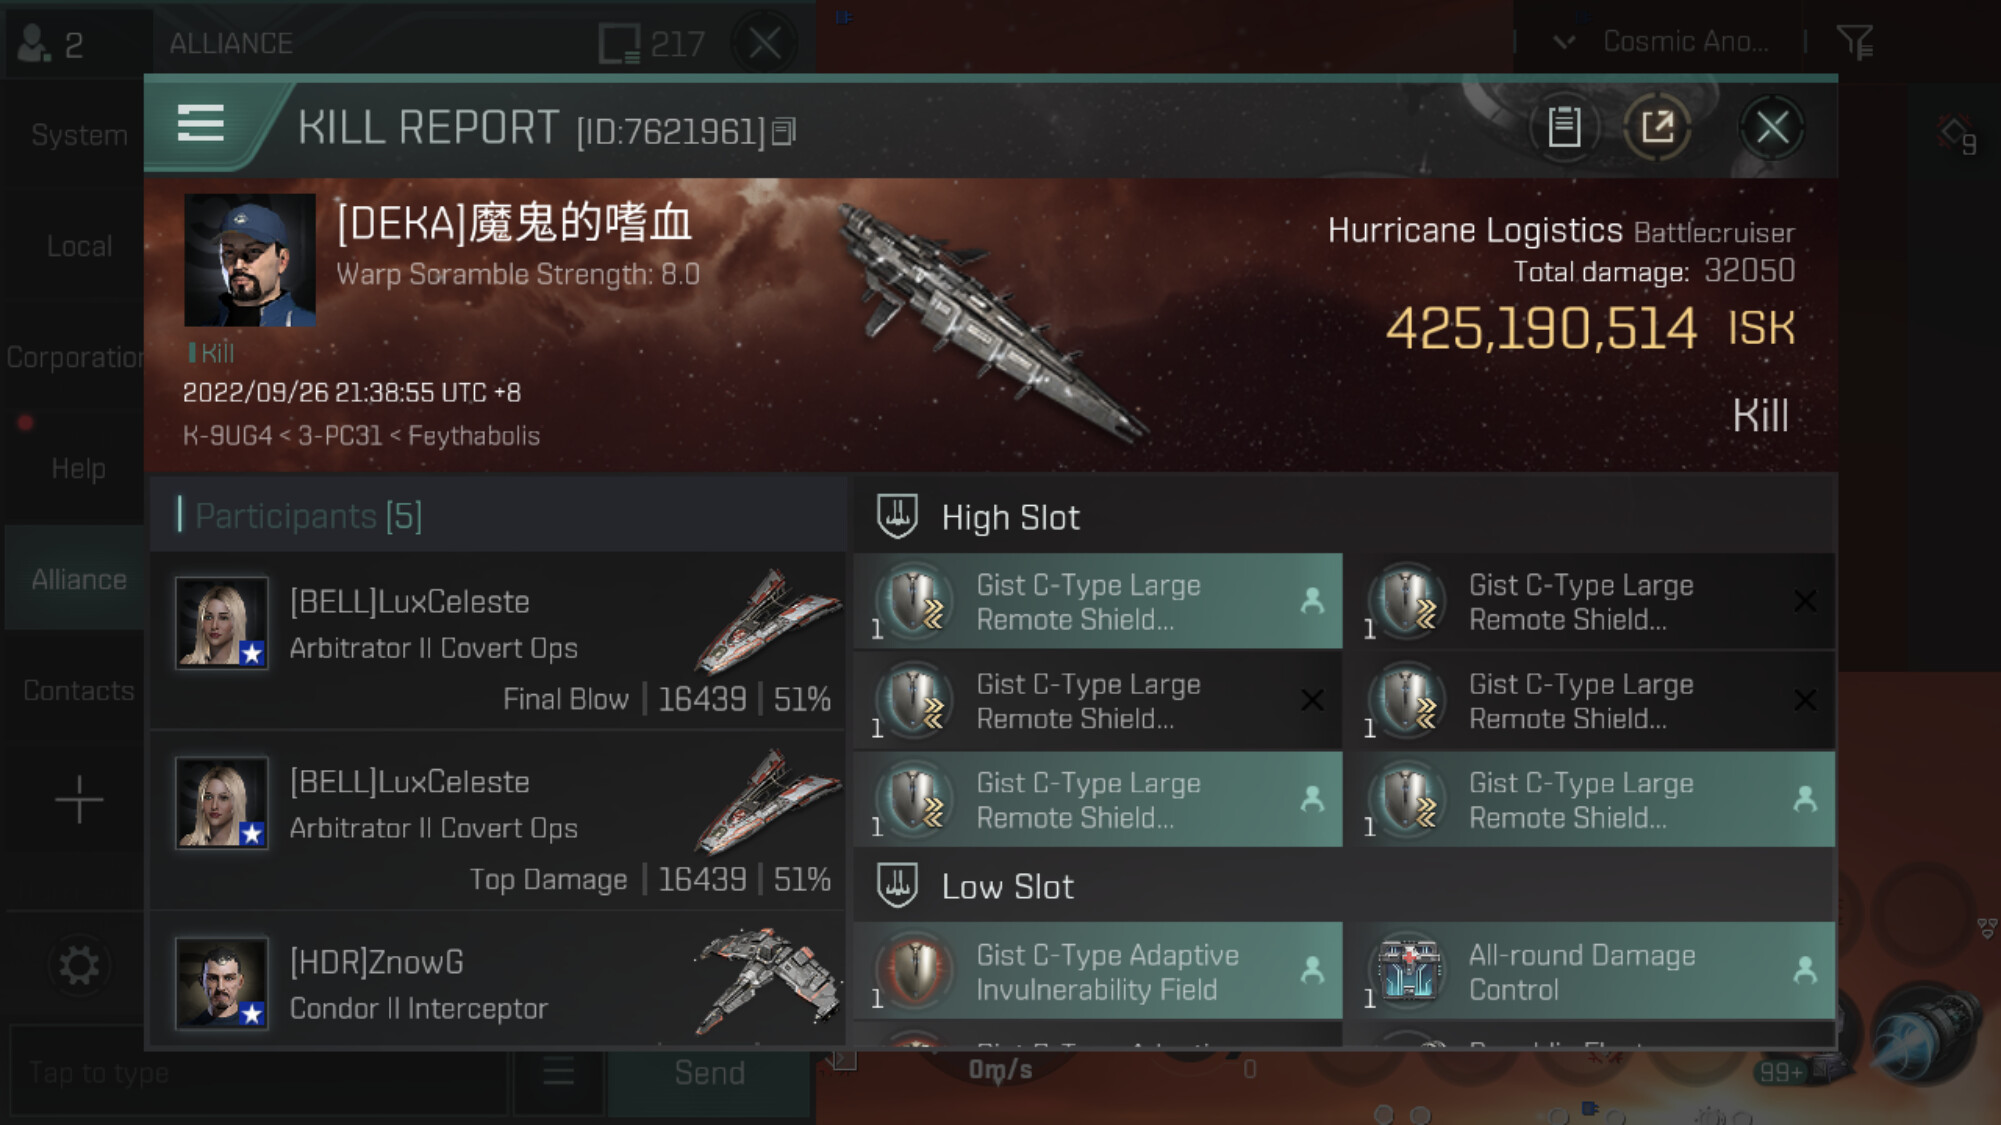Viewport: 2001px width, 1125px height.
Task: Click the overview filter funnel icon
Action: coord(1855,42)
